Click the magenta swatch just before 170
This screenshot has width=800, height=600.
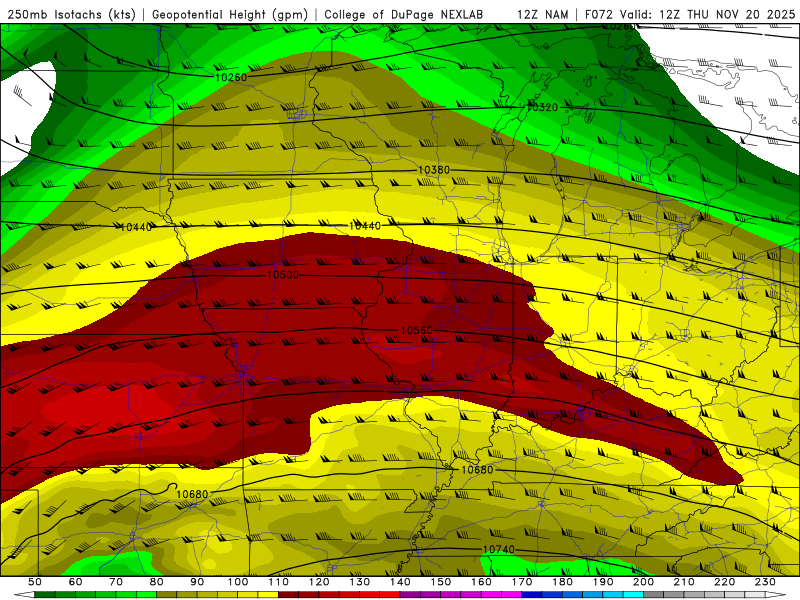[x=512, y=595]
